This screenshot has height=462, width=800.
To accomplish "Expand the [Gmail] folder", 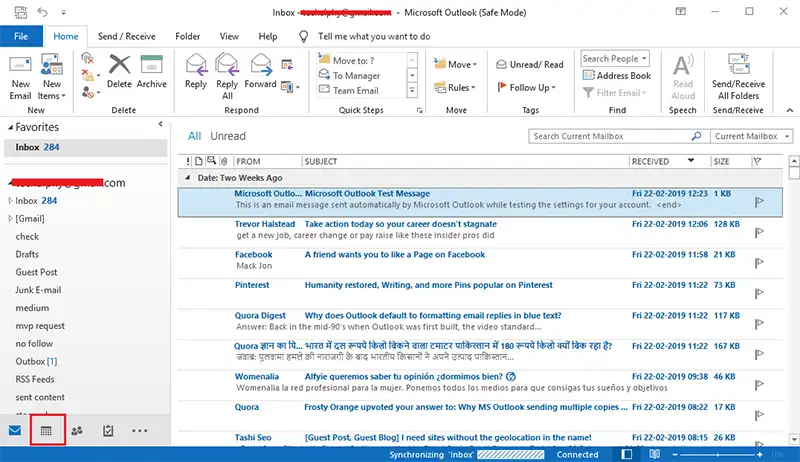I will (x=11, y=218).
